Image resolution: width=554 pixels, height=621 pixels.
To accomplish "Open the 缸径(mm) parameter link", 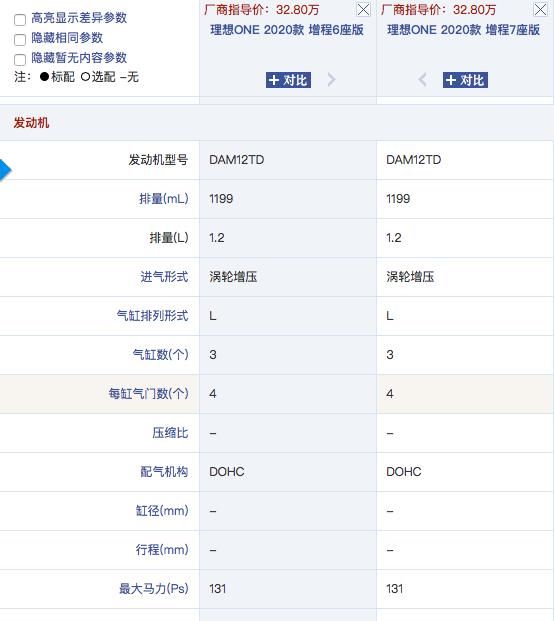I will [x=162, y=511].
